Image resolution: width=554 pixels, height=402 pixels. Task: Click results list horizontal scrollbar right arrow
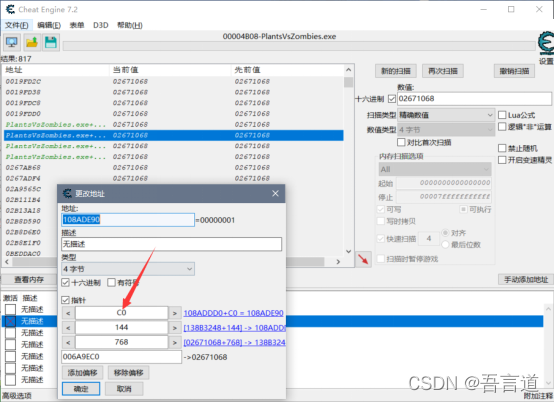(338, 262)
